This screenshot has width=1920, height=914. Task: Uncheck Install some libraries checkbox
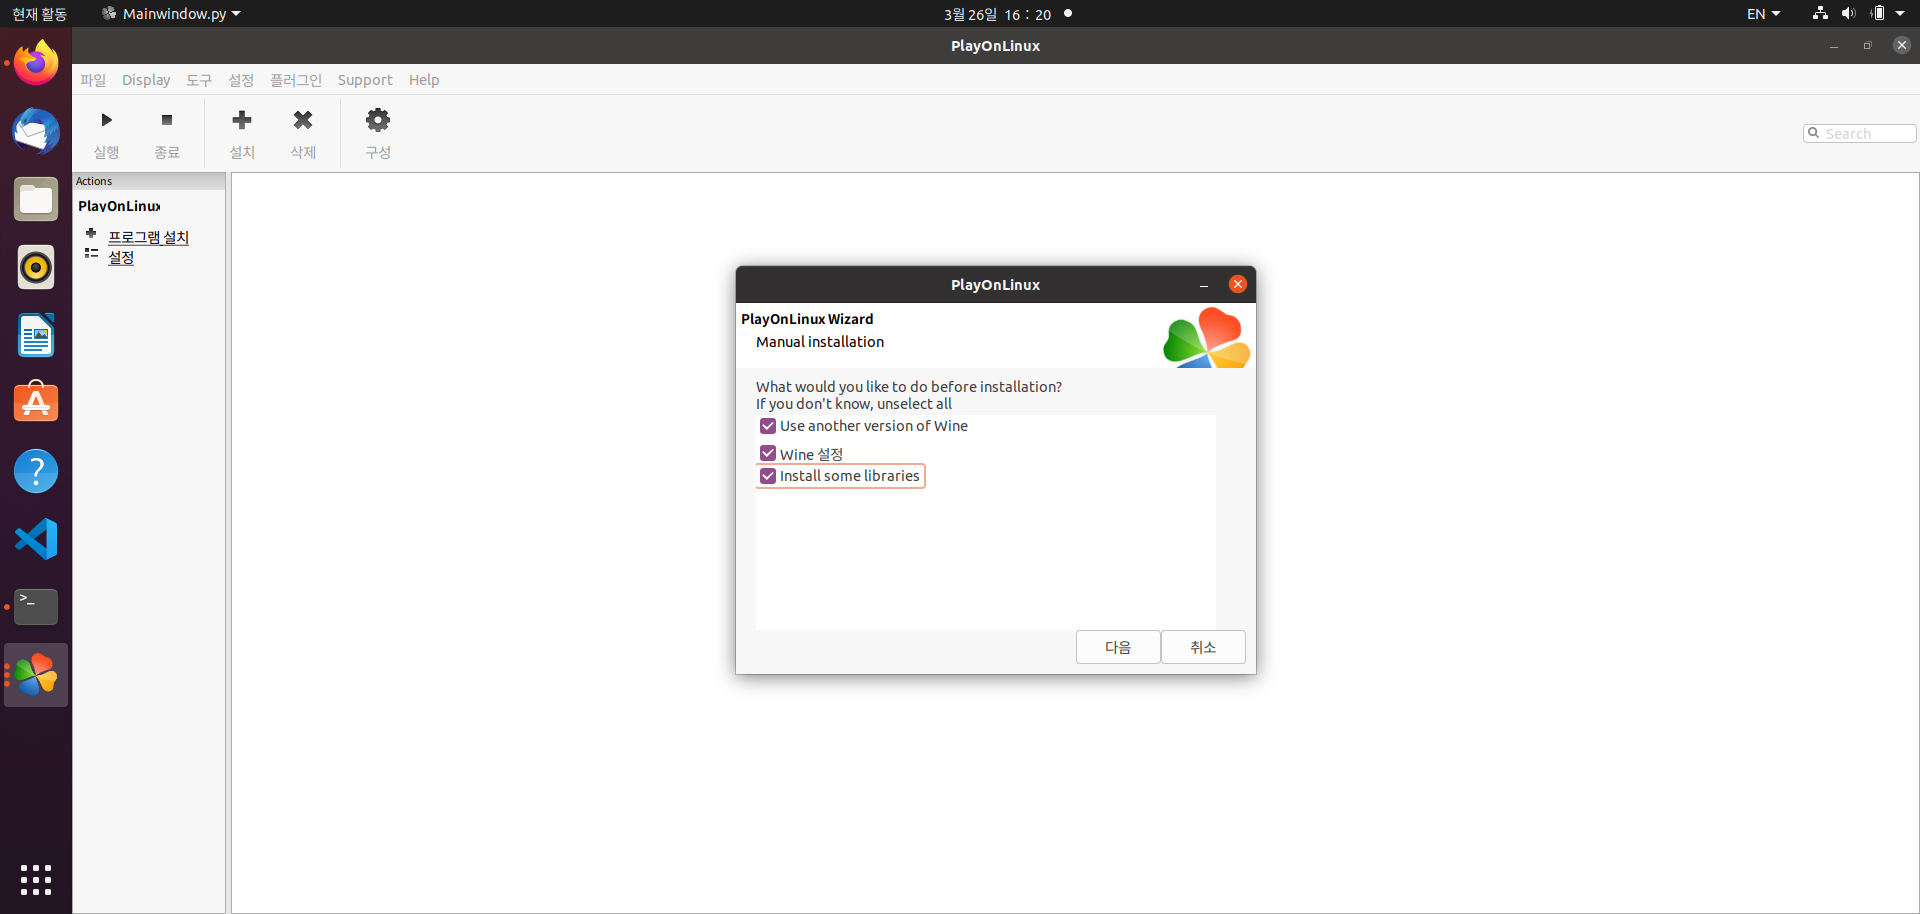(x=768, y=476)
